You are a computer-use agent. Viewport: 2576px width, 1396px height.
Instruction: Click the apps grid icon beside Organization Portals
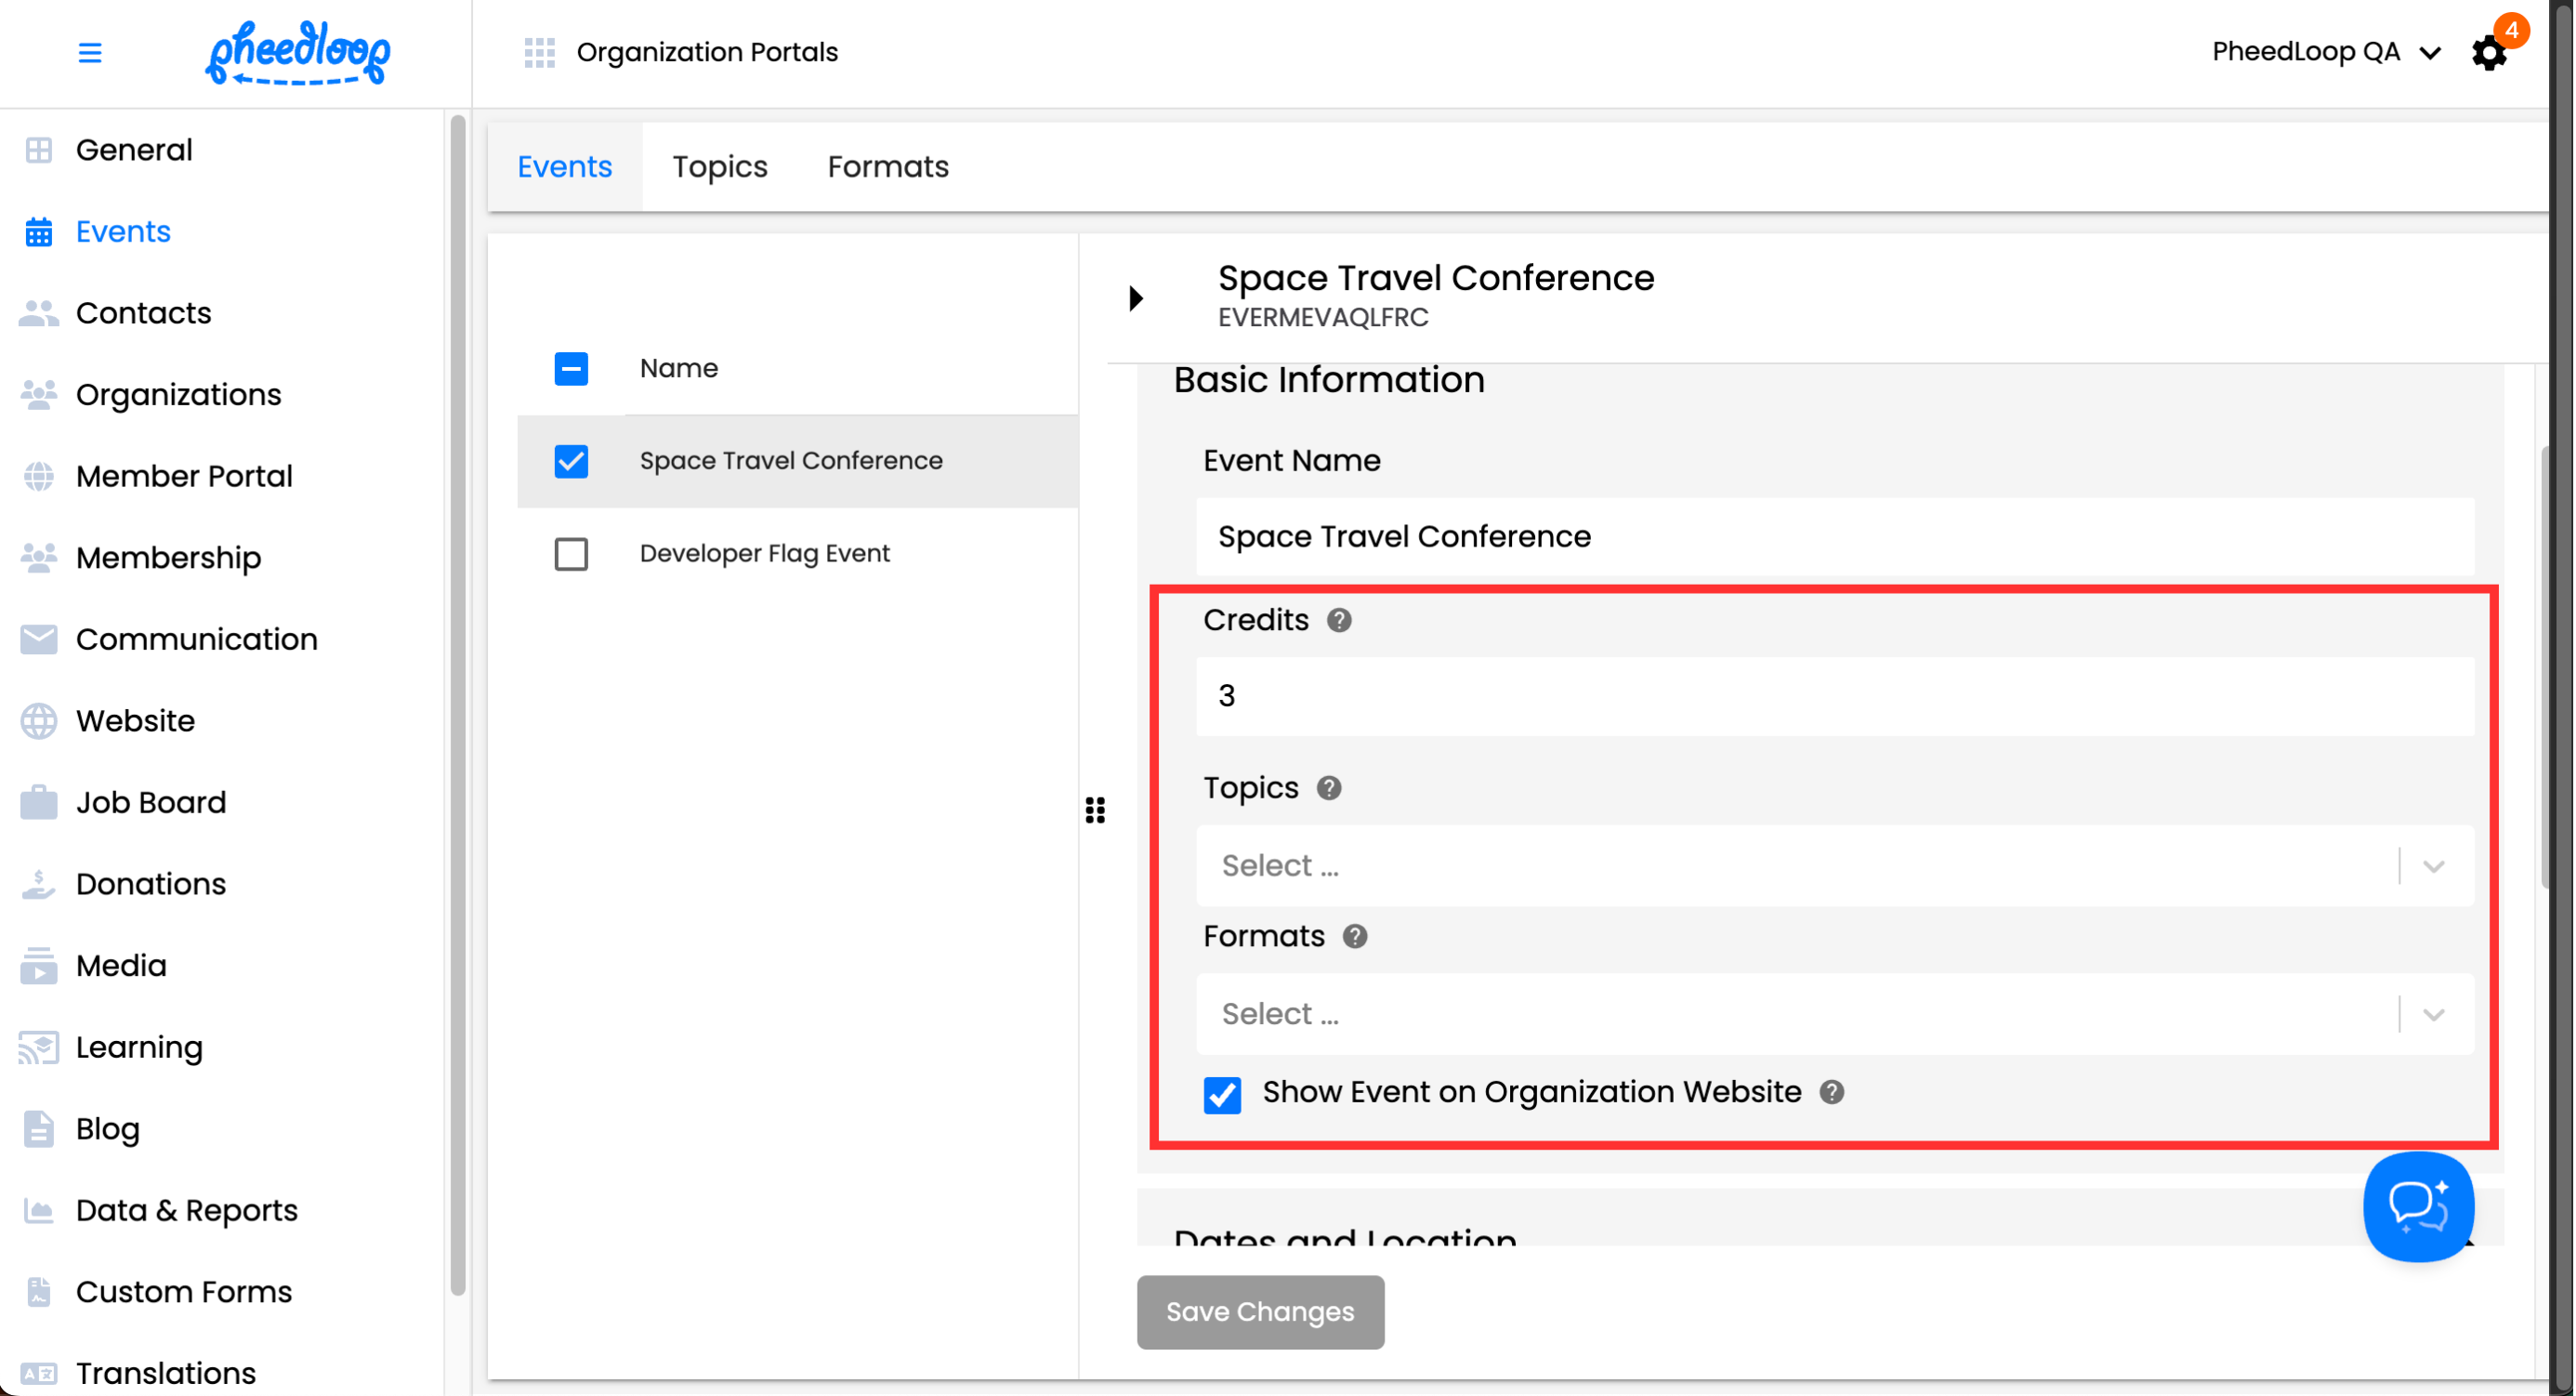tap(539, 52)
